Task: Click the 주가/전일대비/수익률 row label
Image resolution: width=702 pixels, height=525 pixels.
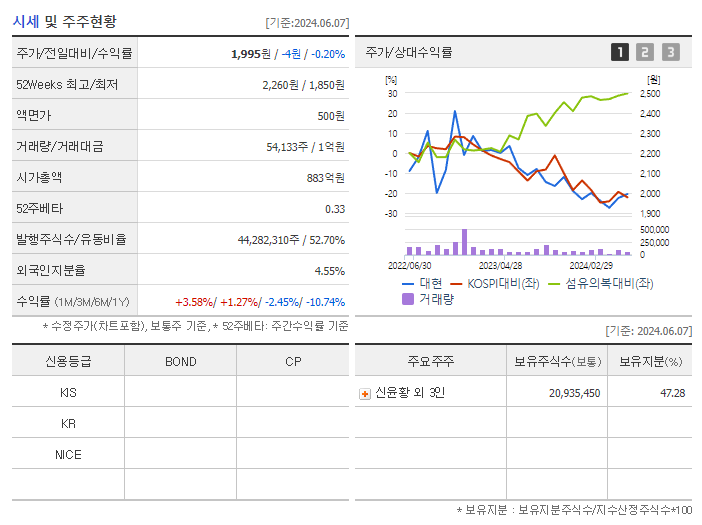Action: (74, 53)
